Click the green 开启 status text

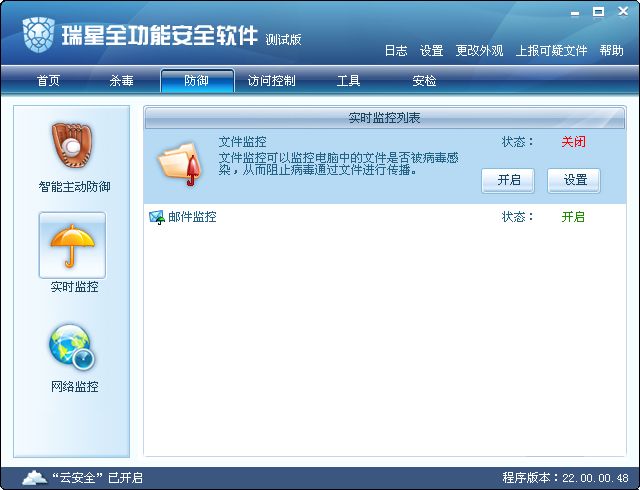[x=573, y=217]
